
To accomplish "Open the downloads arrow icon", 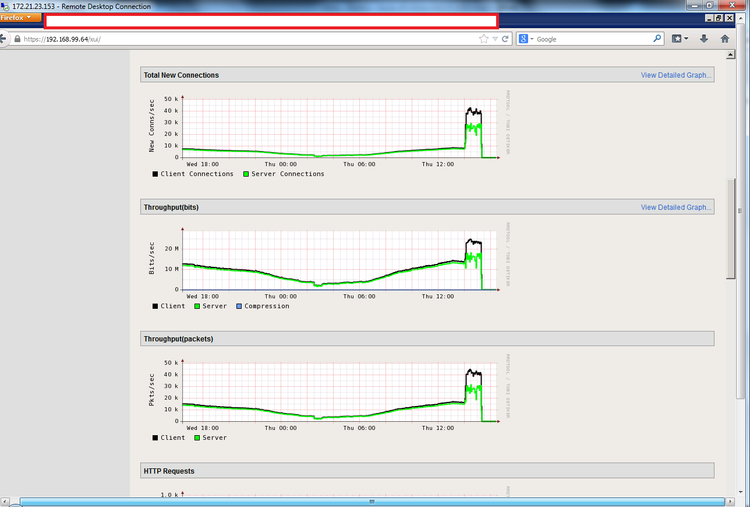I will pos(704,39).
